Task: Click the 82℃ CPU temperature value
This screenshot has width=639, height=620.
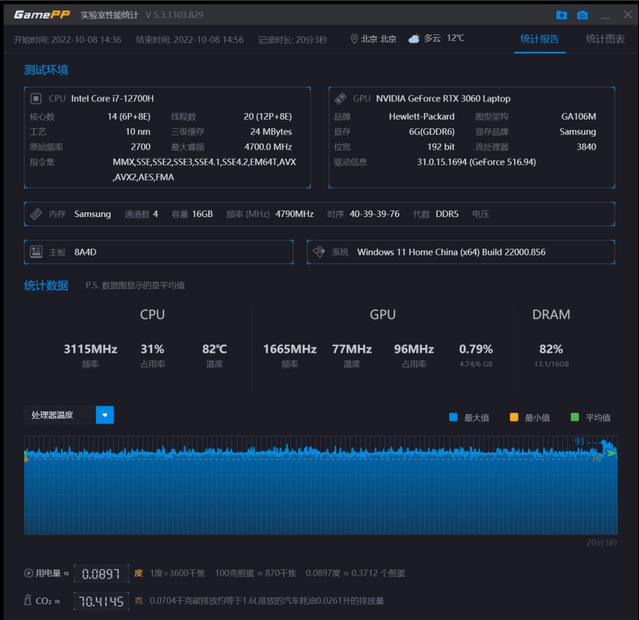Action: click(214, 349)
